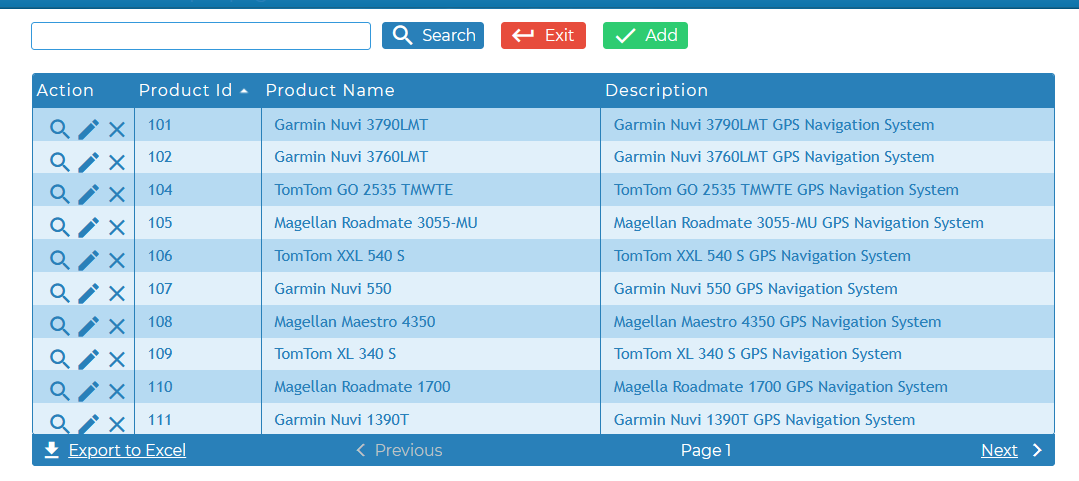This screenshot has width=1079, height=481.
Task: Edit product 111 Garmin Nuvi 1390T
Action: tap(89, 423)
